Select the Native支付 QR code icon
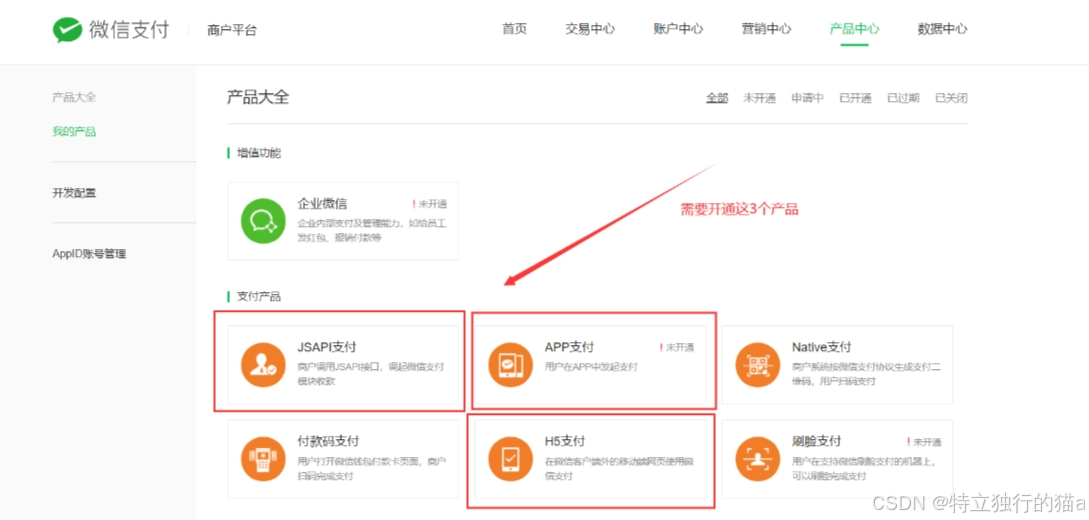 pos(758,364)
